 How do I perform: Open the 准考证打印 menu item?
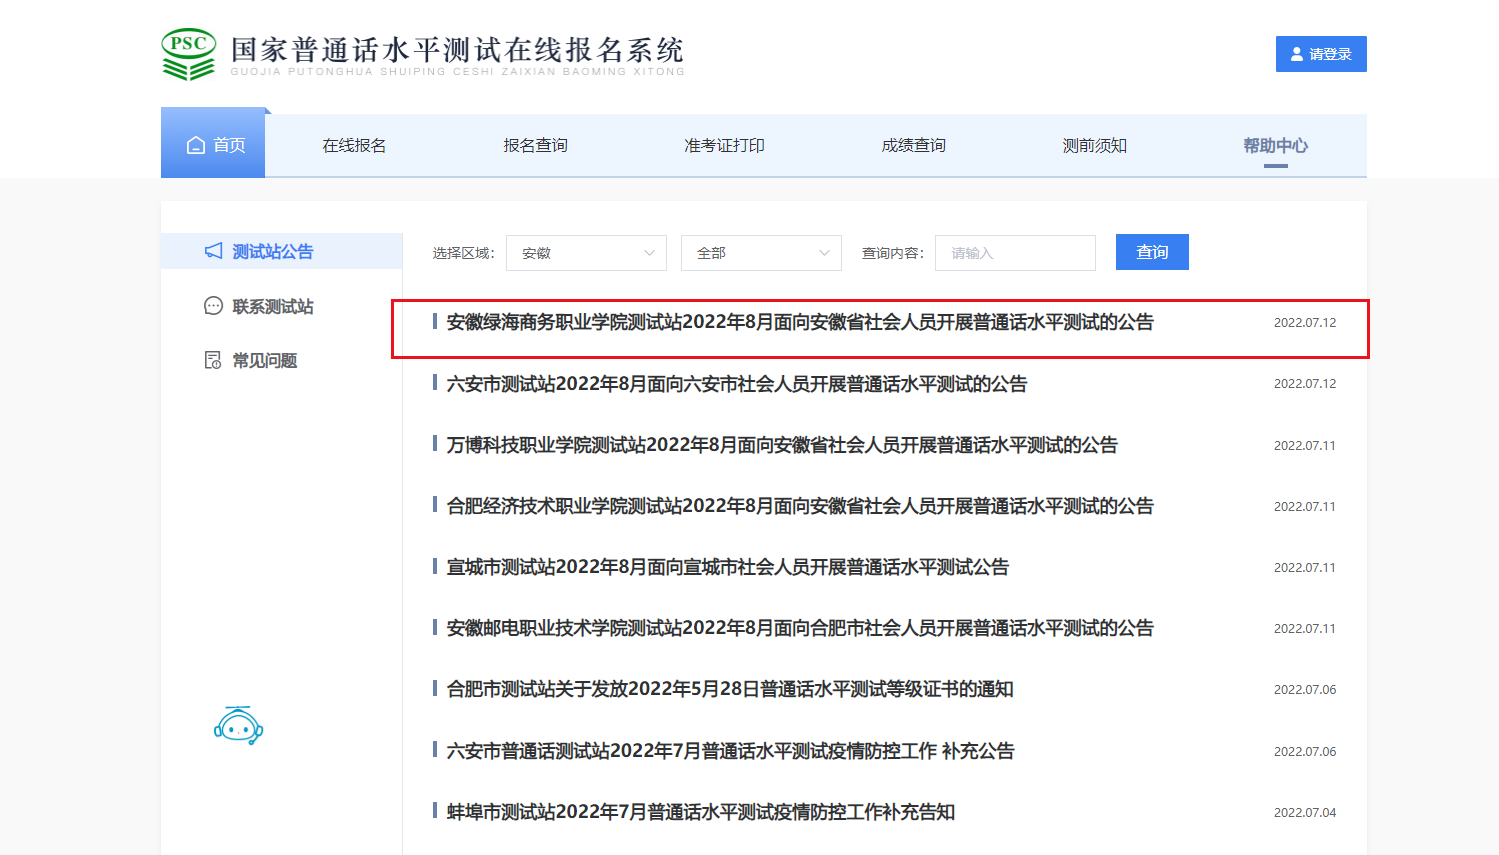click(724, 145)
